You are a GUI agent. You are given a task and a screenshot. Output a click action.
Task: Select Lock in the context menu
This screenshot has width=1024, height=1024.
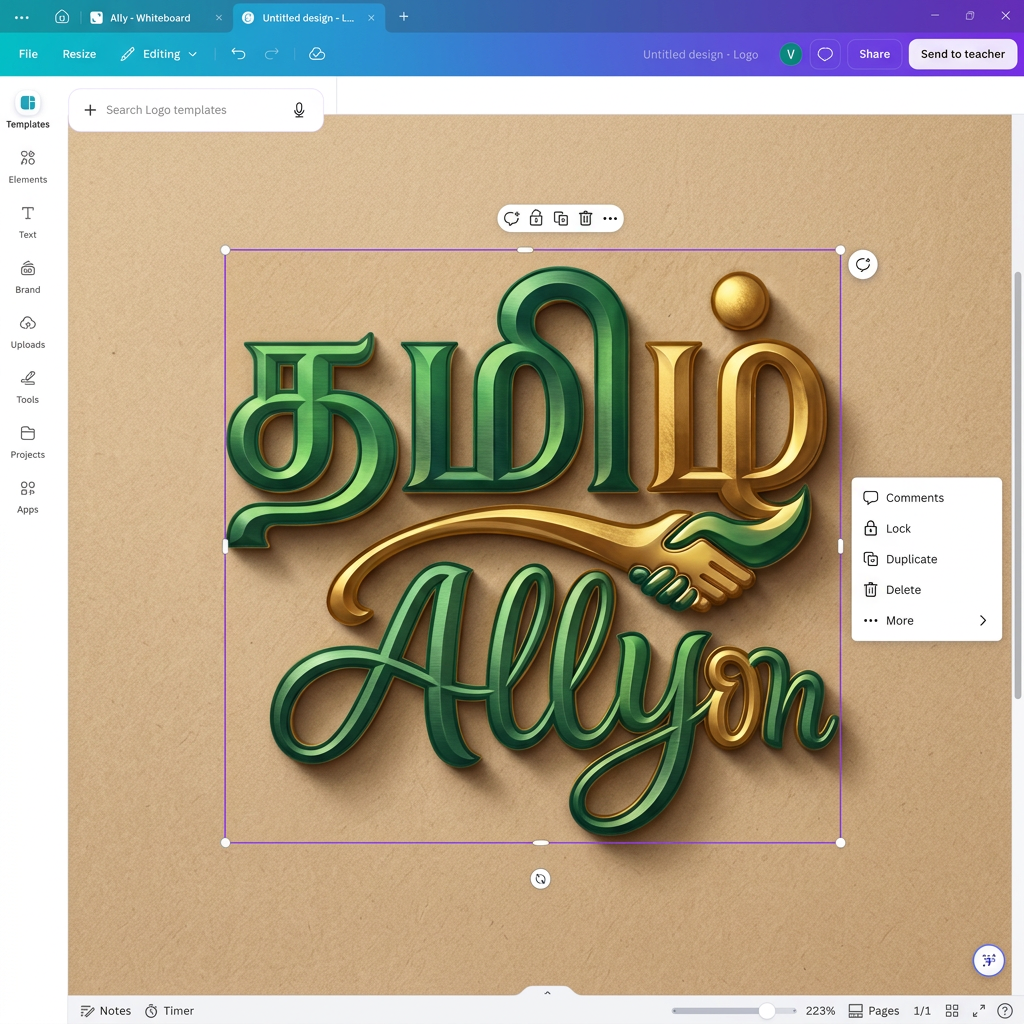(x=926, y=528)
